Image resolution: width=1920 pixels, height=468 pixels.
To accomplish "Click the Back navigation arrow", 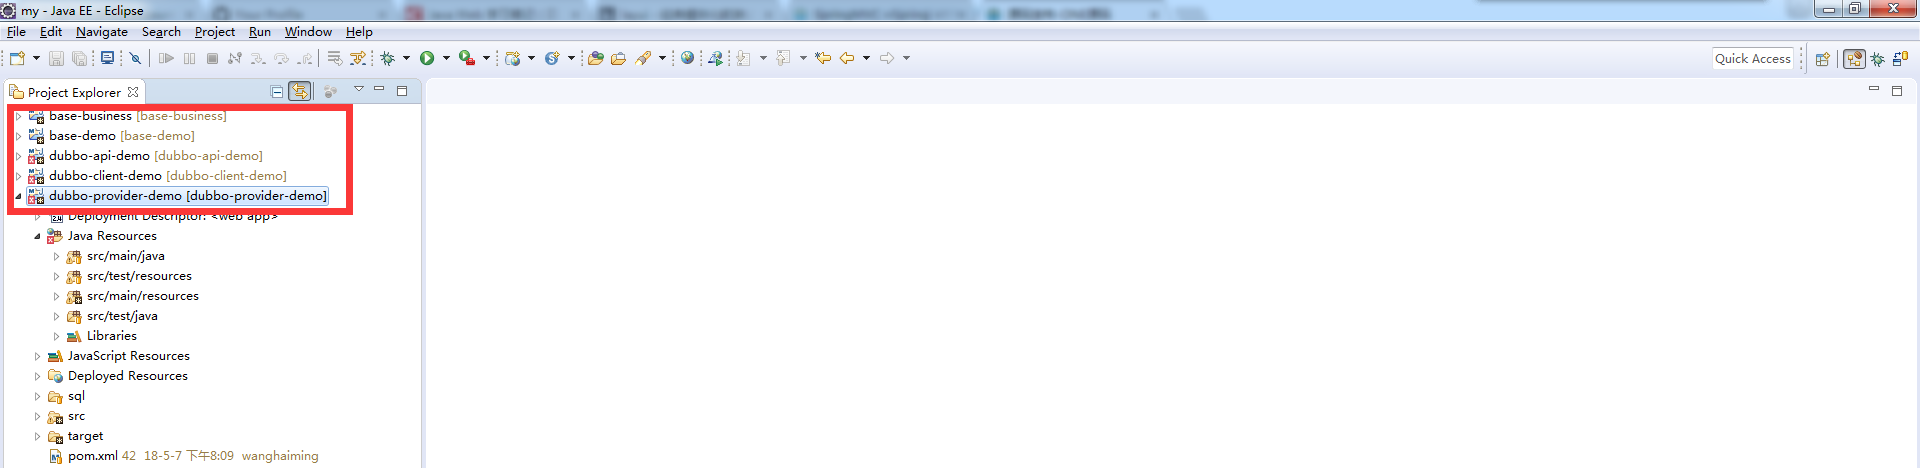I will pos(847,58).
